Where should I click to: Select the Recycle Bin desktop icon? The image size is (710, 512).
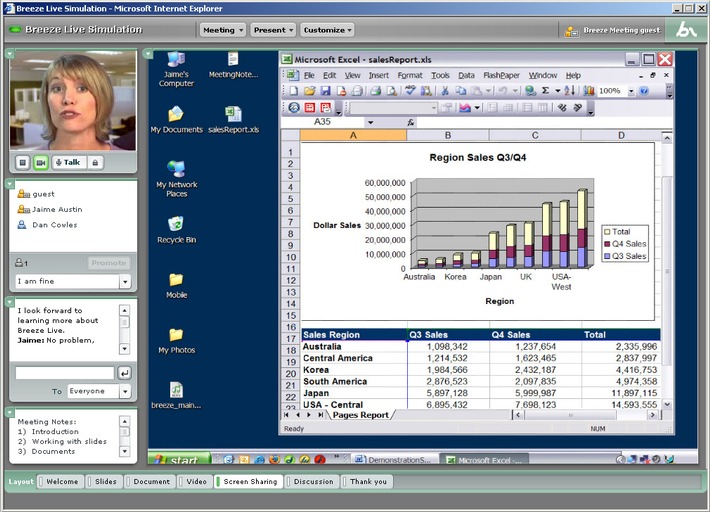pyautogui.click(x=177, y=230)
